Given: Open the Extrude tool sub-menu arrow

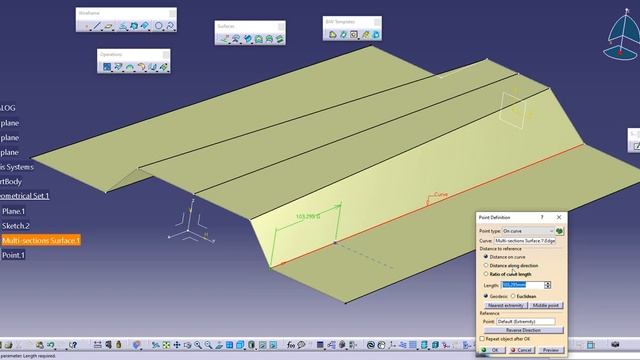Looking at the screenshot, I should click(229, 43).
